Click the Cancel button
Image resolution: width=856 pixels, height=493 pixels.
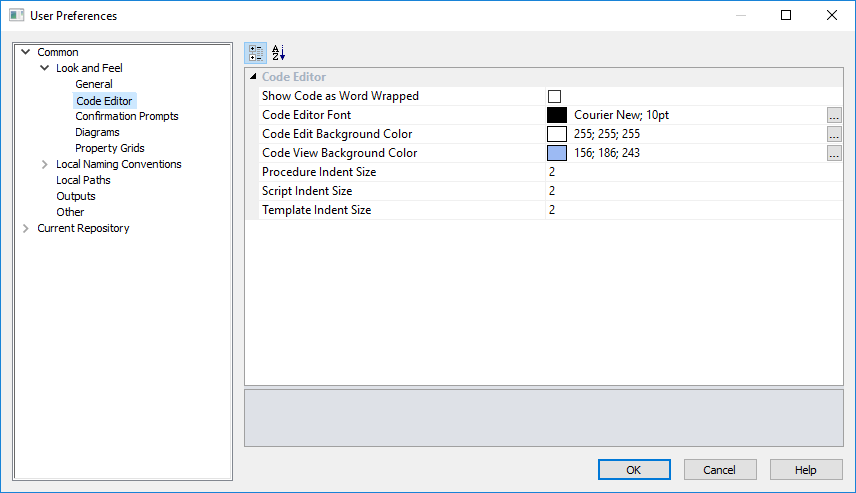(719, 470)
